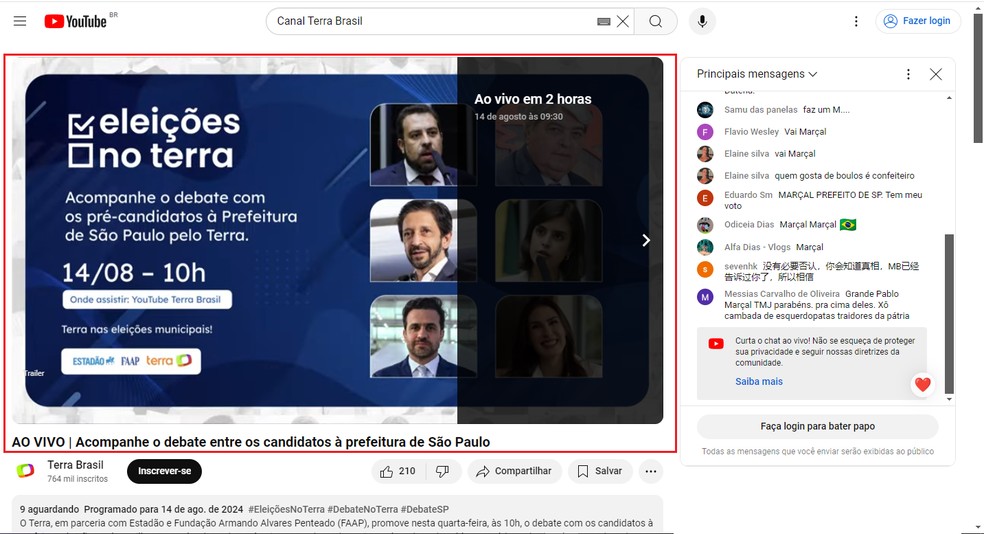Image resolution: width=984 pixels, height=534 pixels.
Task: Open the on-screen keyboard icon in search box
Action: click(x=604, y=21)
